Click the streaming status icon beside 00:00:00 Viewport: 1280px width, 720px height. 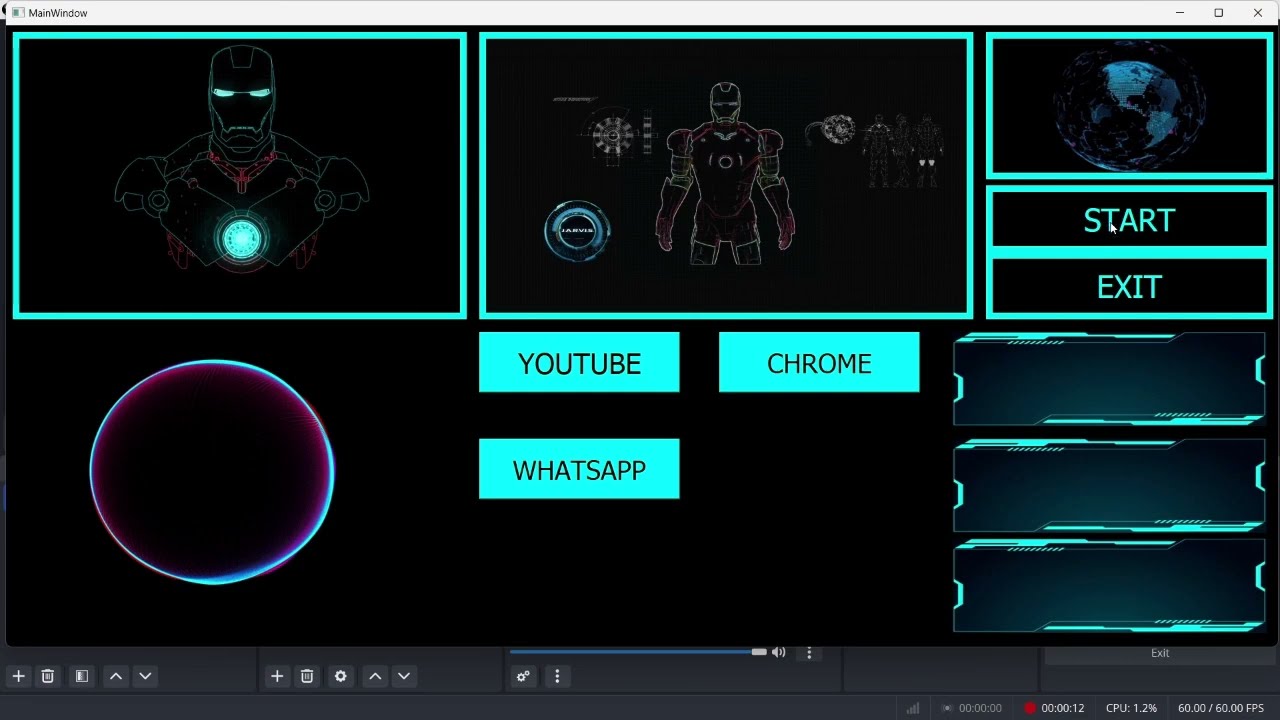[947, 708]
